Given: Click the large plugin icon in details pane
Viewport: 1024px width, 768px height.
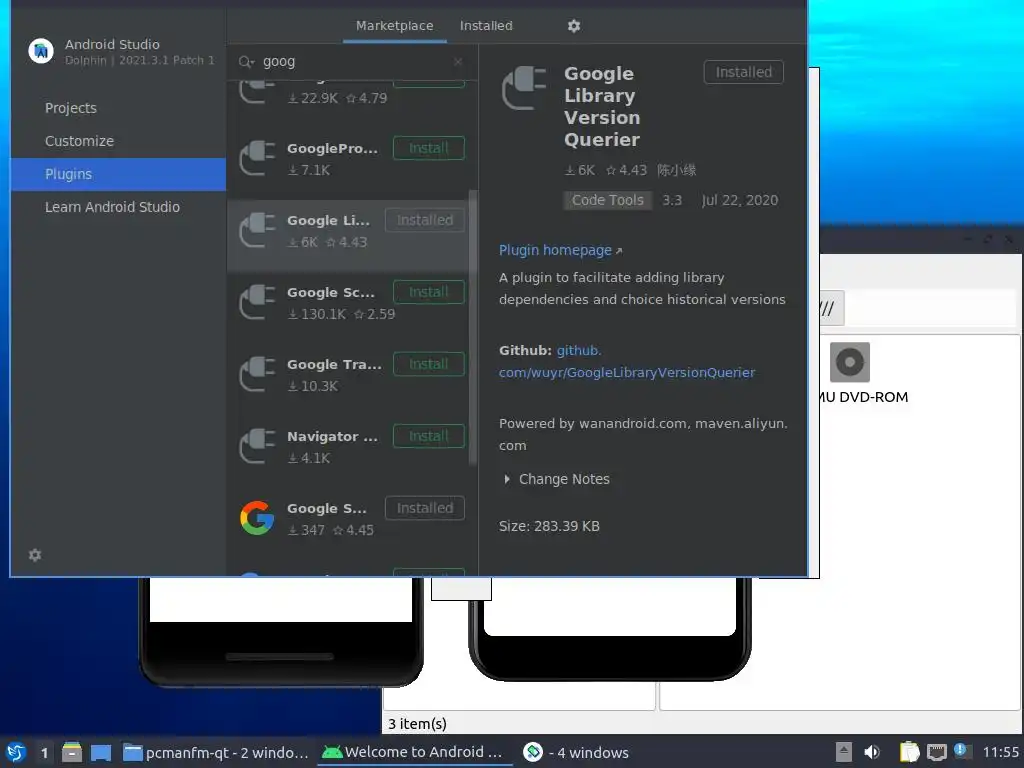Looking at the screenshot, I should tap(524, 88).
